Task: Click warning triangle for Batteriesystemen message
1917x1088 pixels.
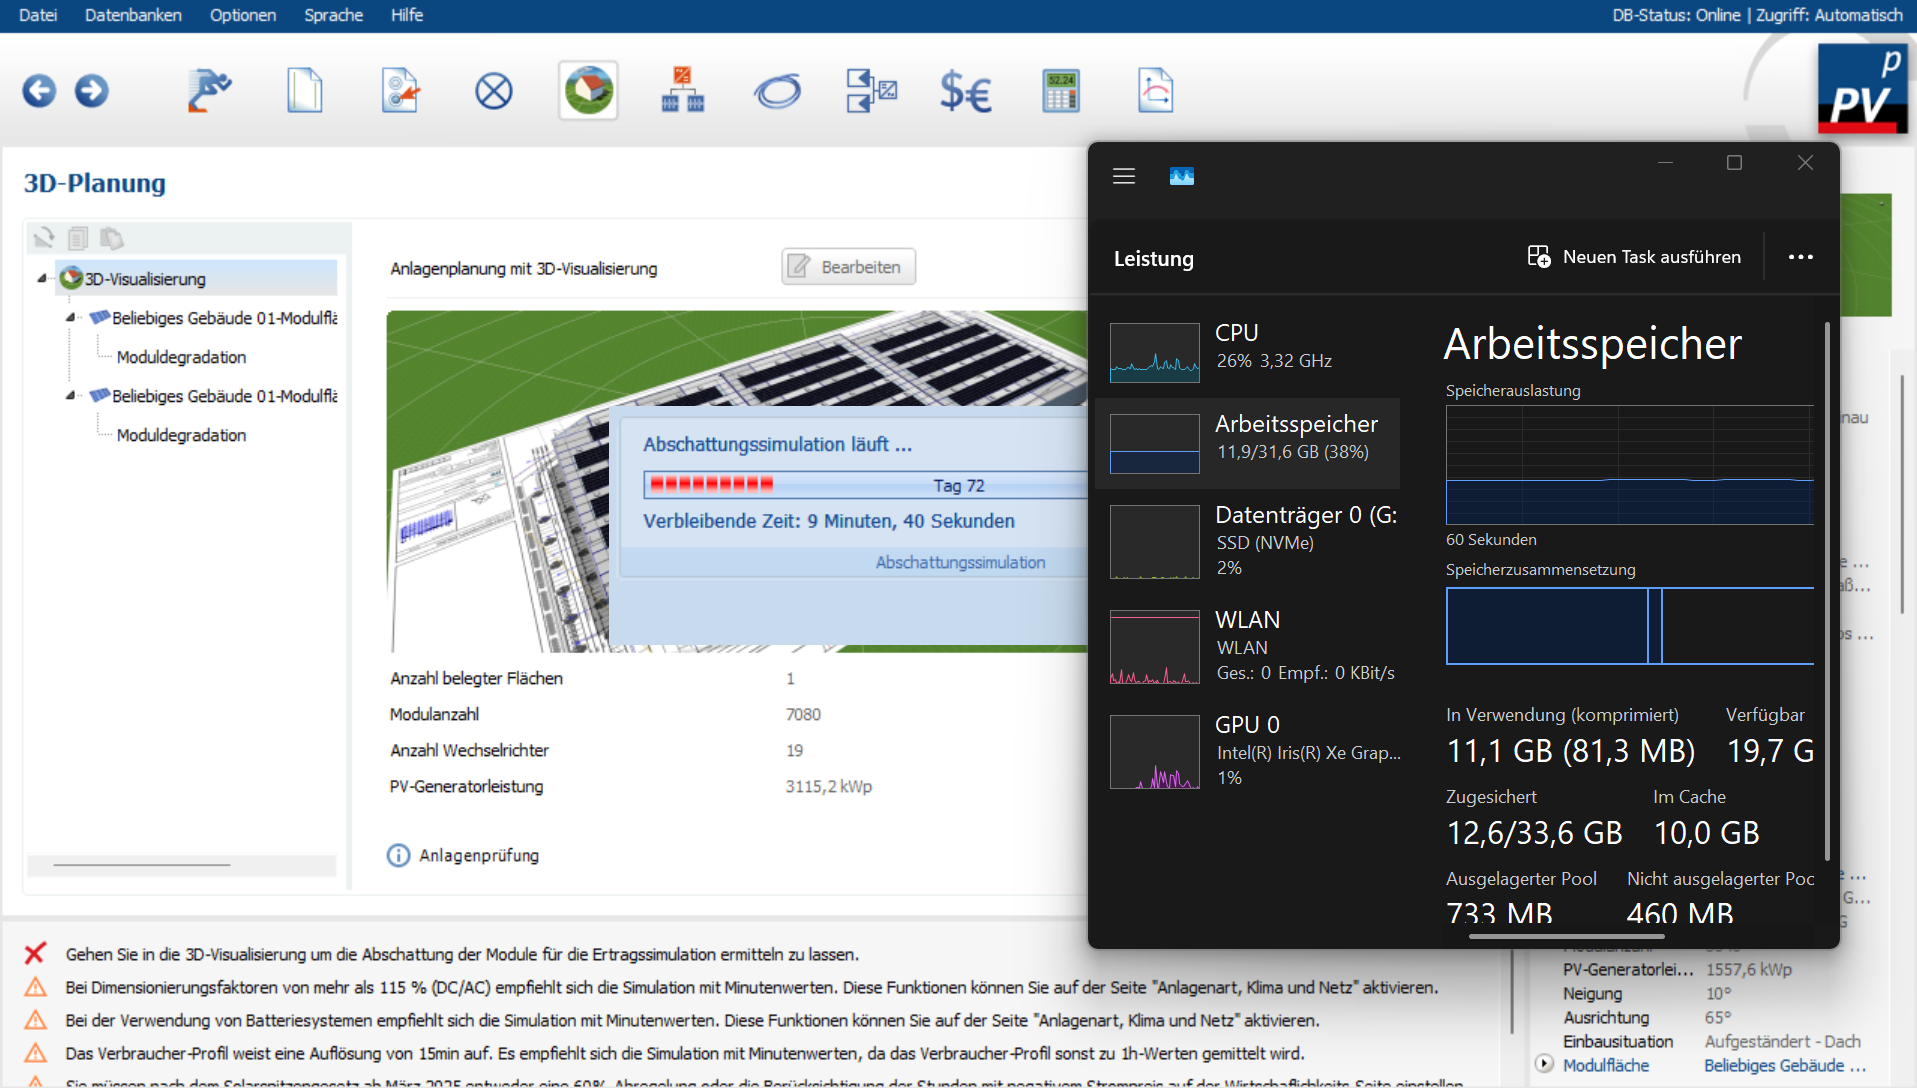Action: pyautogui.click(x=35, y=1020)
